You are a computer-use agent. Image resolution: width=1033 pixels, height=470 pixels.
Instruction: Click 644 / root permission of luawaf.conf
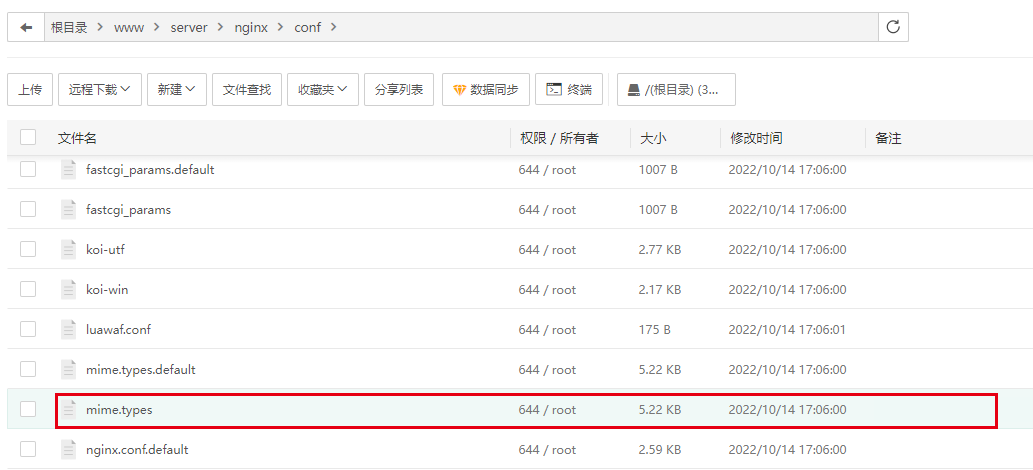(547, 330)
